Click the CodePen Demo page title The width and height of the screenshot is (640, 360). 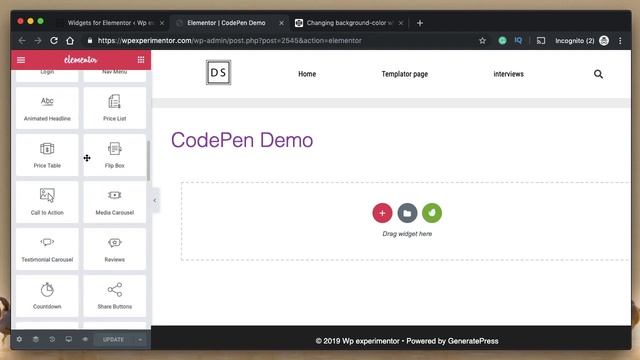(x=242, y=140)
